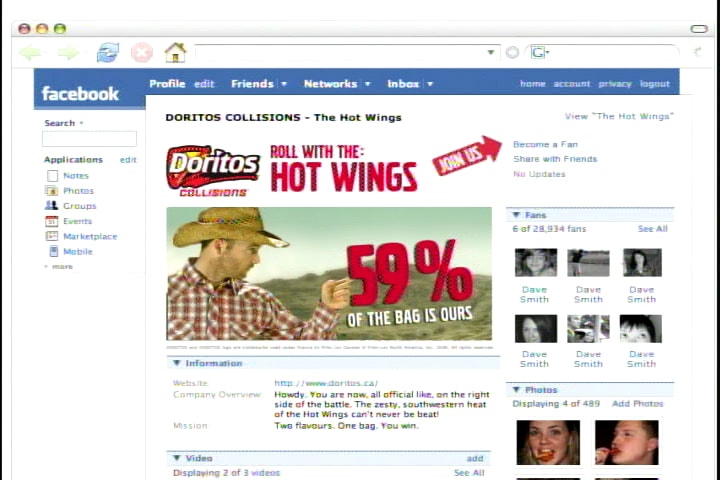Open the Marketplace application icon
The height and width of the screenshot is (480, 720).
point(51,236)
